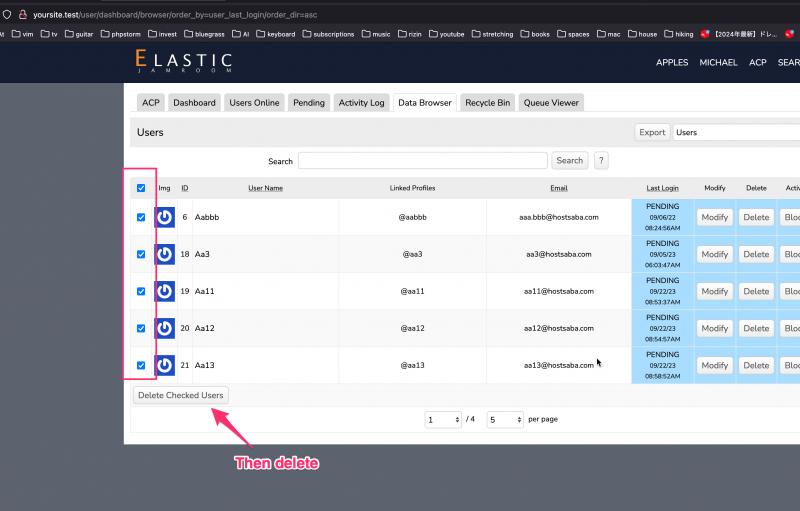Click the profile image icon for Aa13
The width and height of the screenshot is (800, 511).
coord(165,365)
